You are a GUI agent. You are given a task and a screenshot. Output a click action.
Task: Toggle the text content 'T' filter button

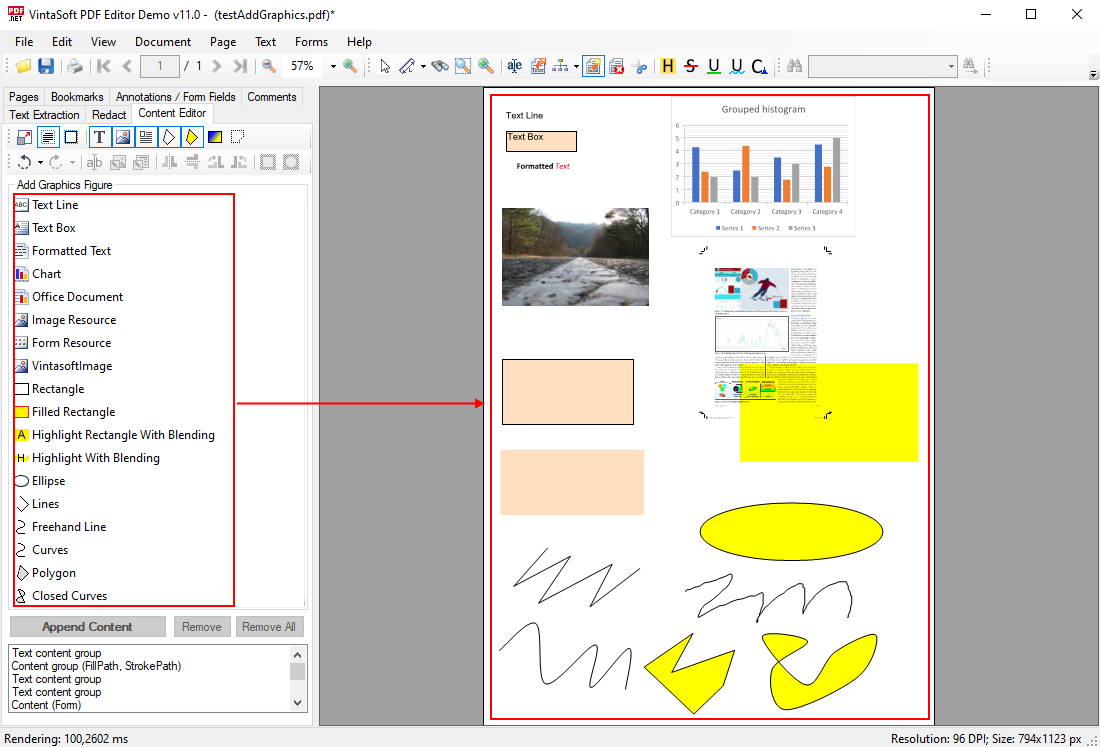(x=100, y=137)
